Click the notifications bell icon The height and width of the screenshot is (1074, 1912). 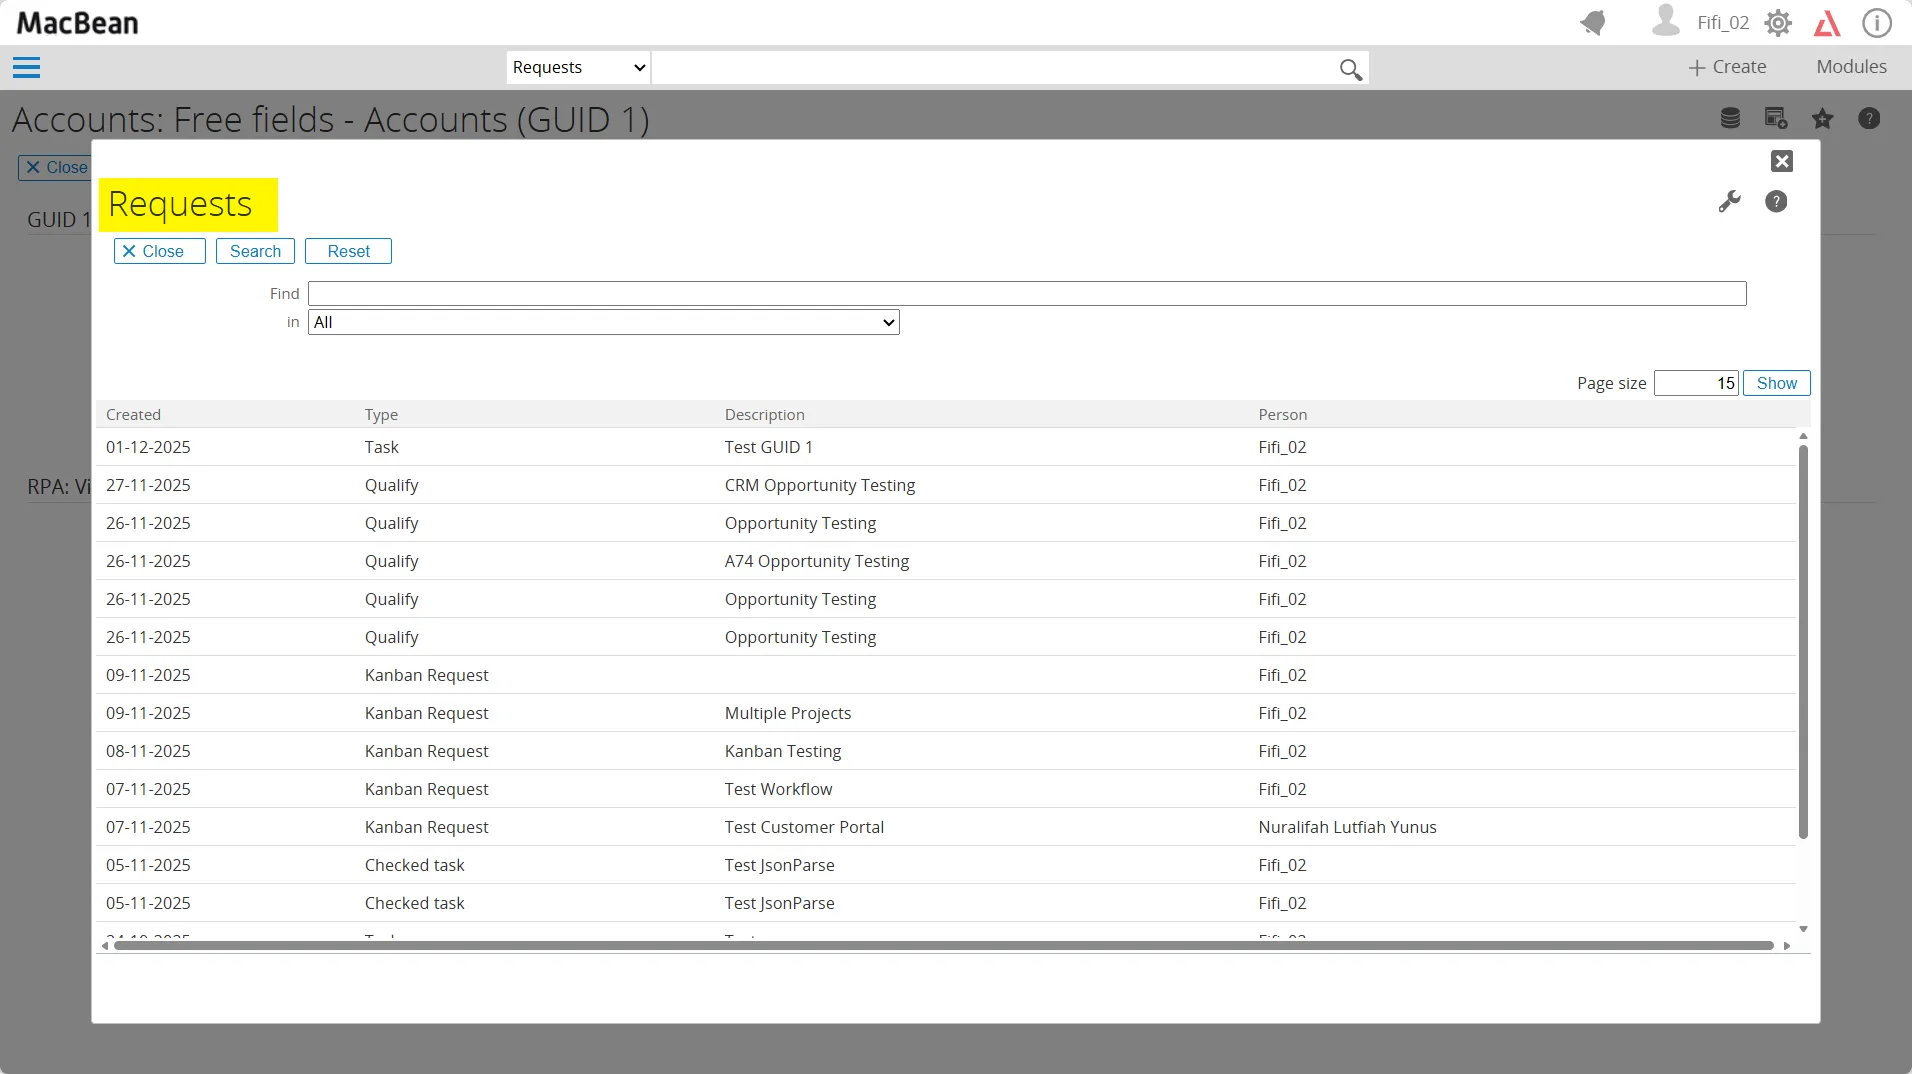[1593, 23]
